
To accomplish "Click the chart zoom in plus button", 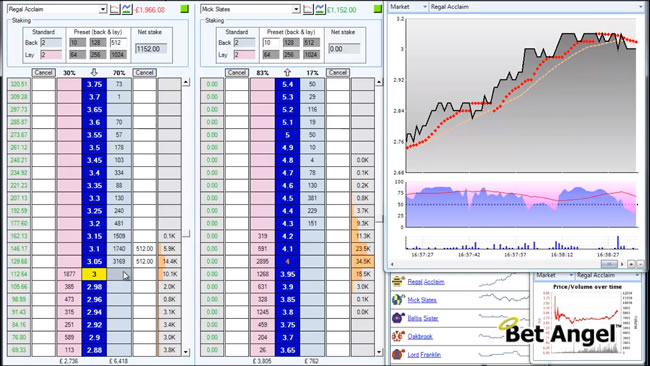I will [x=631, y=264].
